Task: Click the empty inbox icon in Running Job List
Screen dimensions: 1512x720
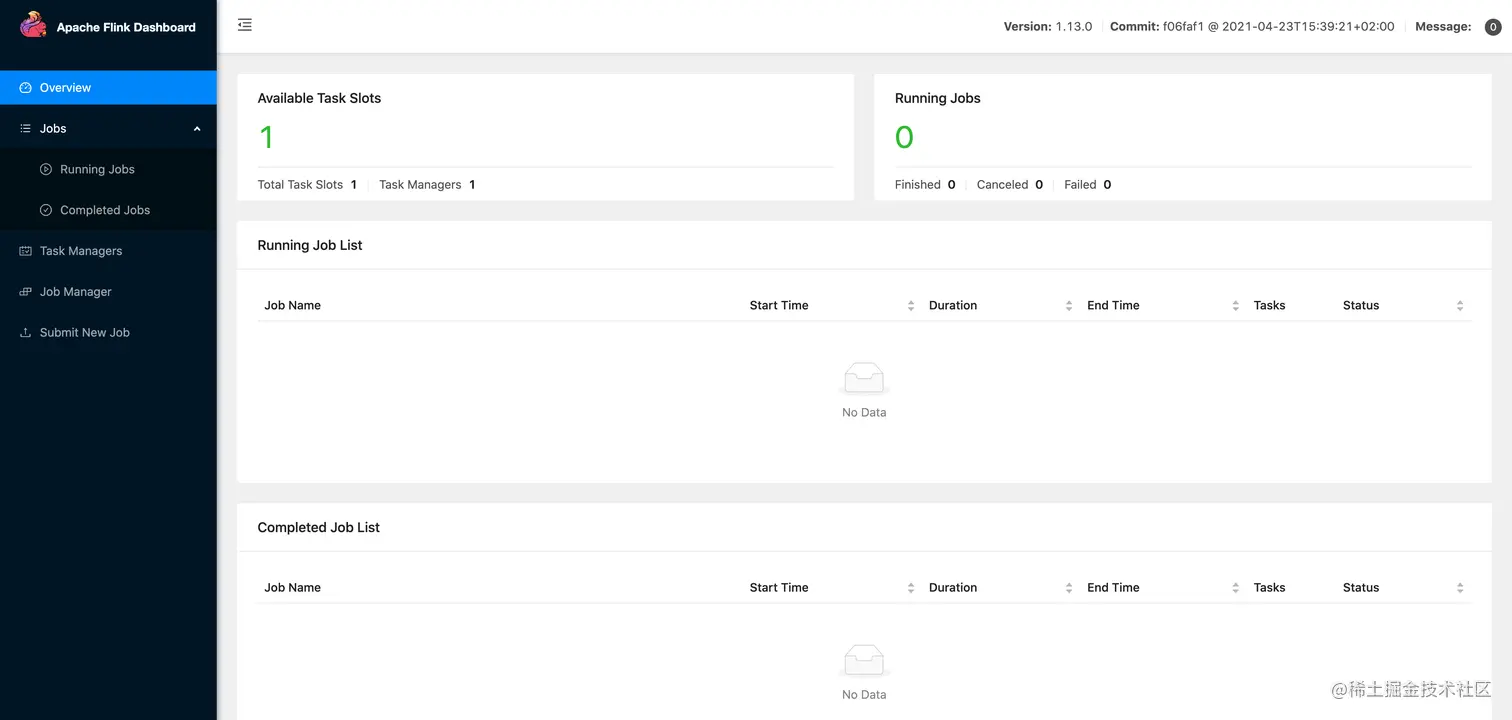Action: pos(864,378)
